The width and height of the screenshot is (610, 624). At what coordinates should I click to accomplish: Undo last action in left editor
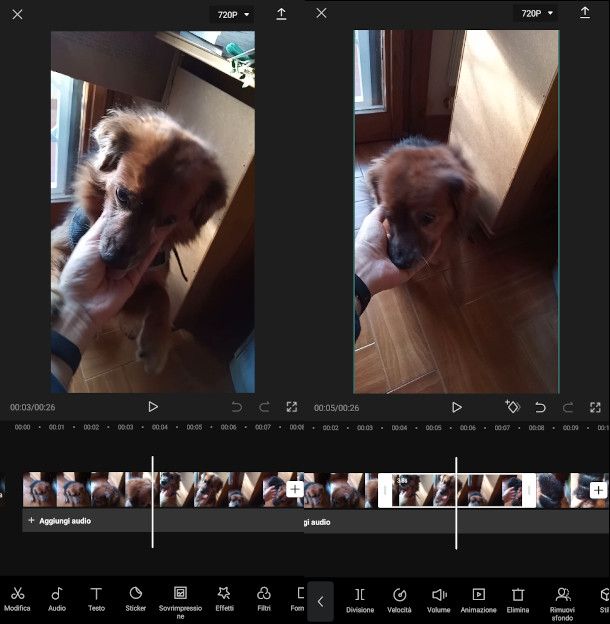pyautogui.click(x=237, y=407)
